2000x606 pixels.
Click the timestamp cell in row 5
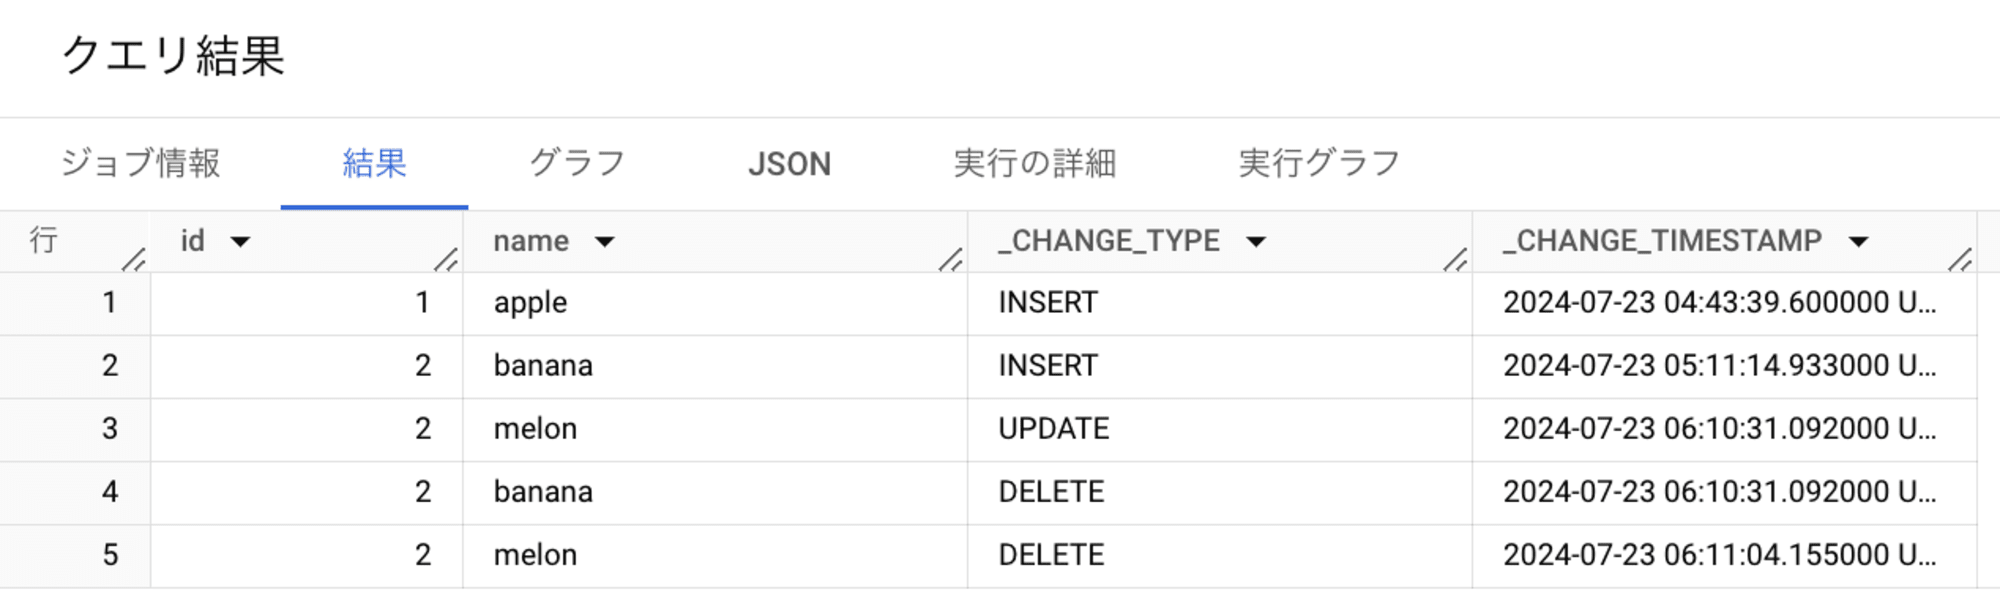1724,555
